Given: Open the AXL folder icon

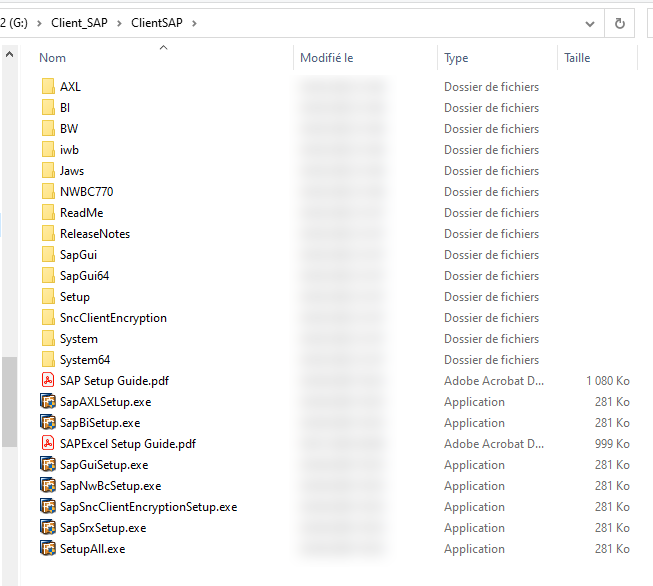Looking at the screenshot, I should click(48, 87).
